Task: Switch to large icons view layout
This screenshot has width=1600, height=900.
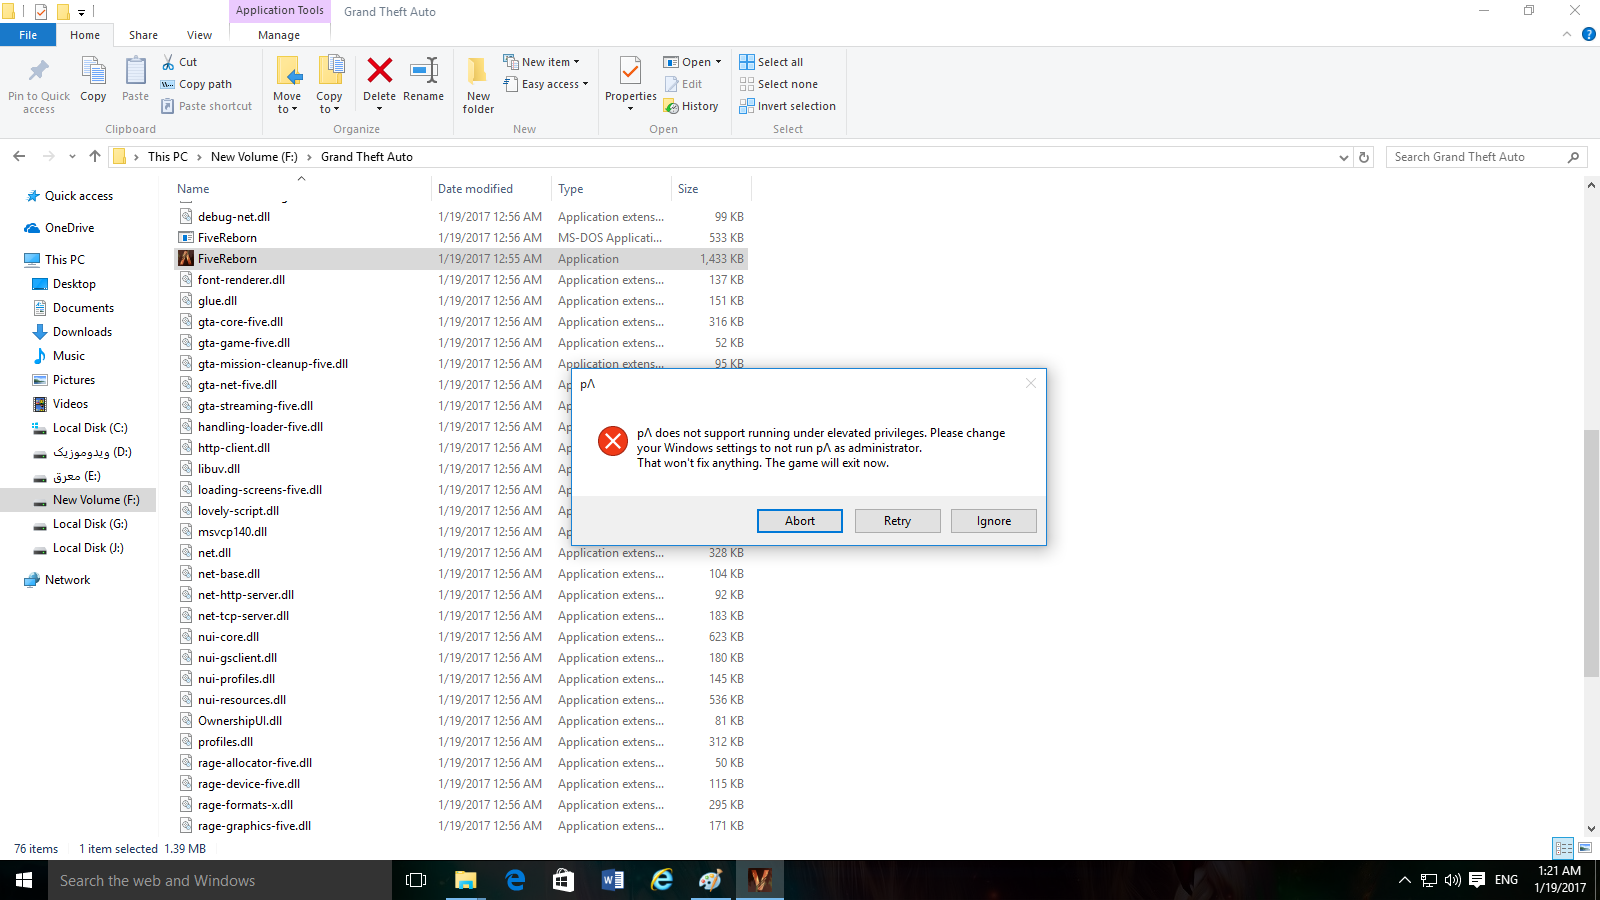Action: [x=1585, y=848]
